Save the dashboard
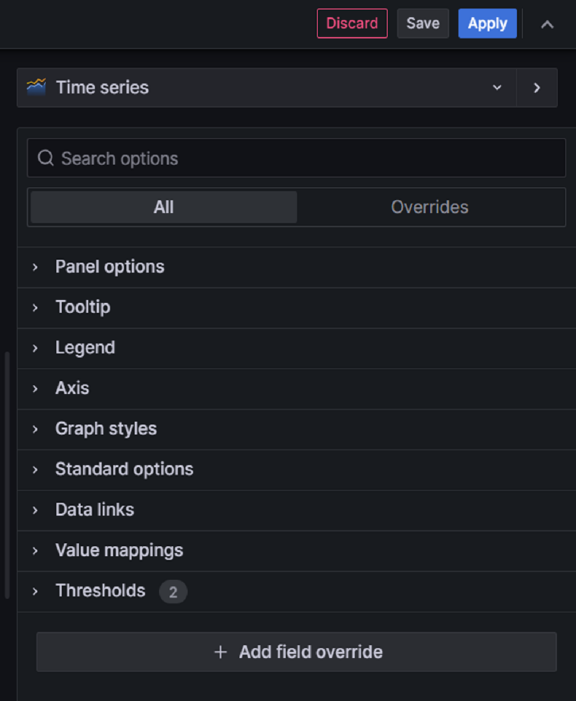The image size is (577, 702). pos(423,23)
